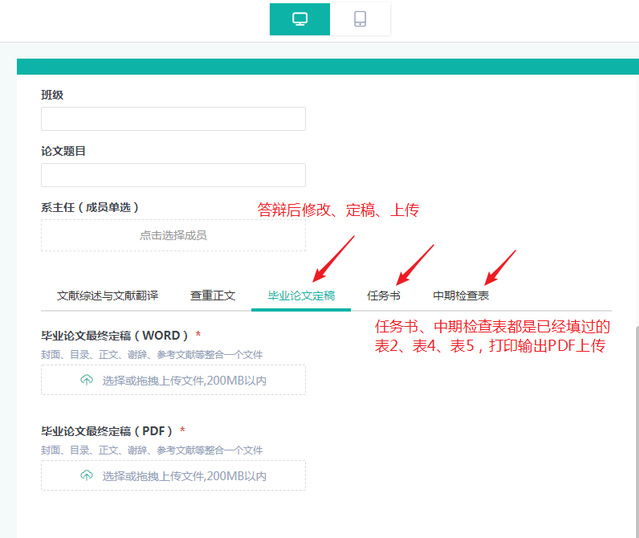Image resolution: width=639 pixels, height=538 pixels.
Task: Go to the 任务书 tab
Action: (x=384, y=296)
